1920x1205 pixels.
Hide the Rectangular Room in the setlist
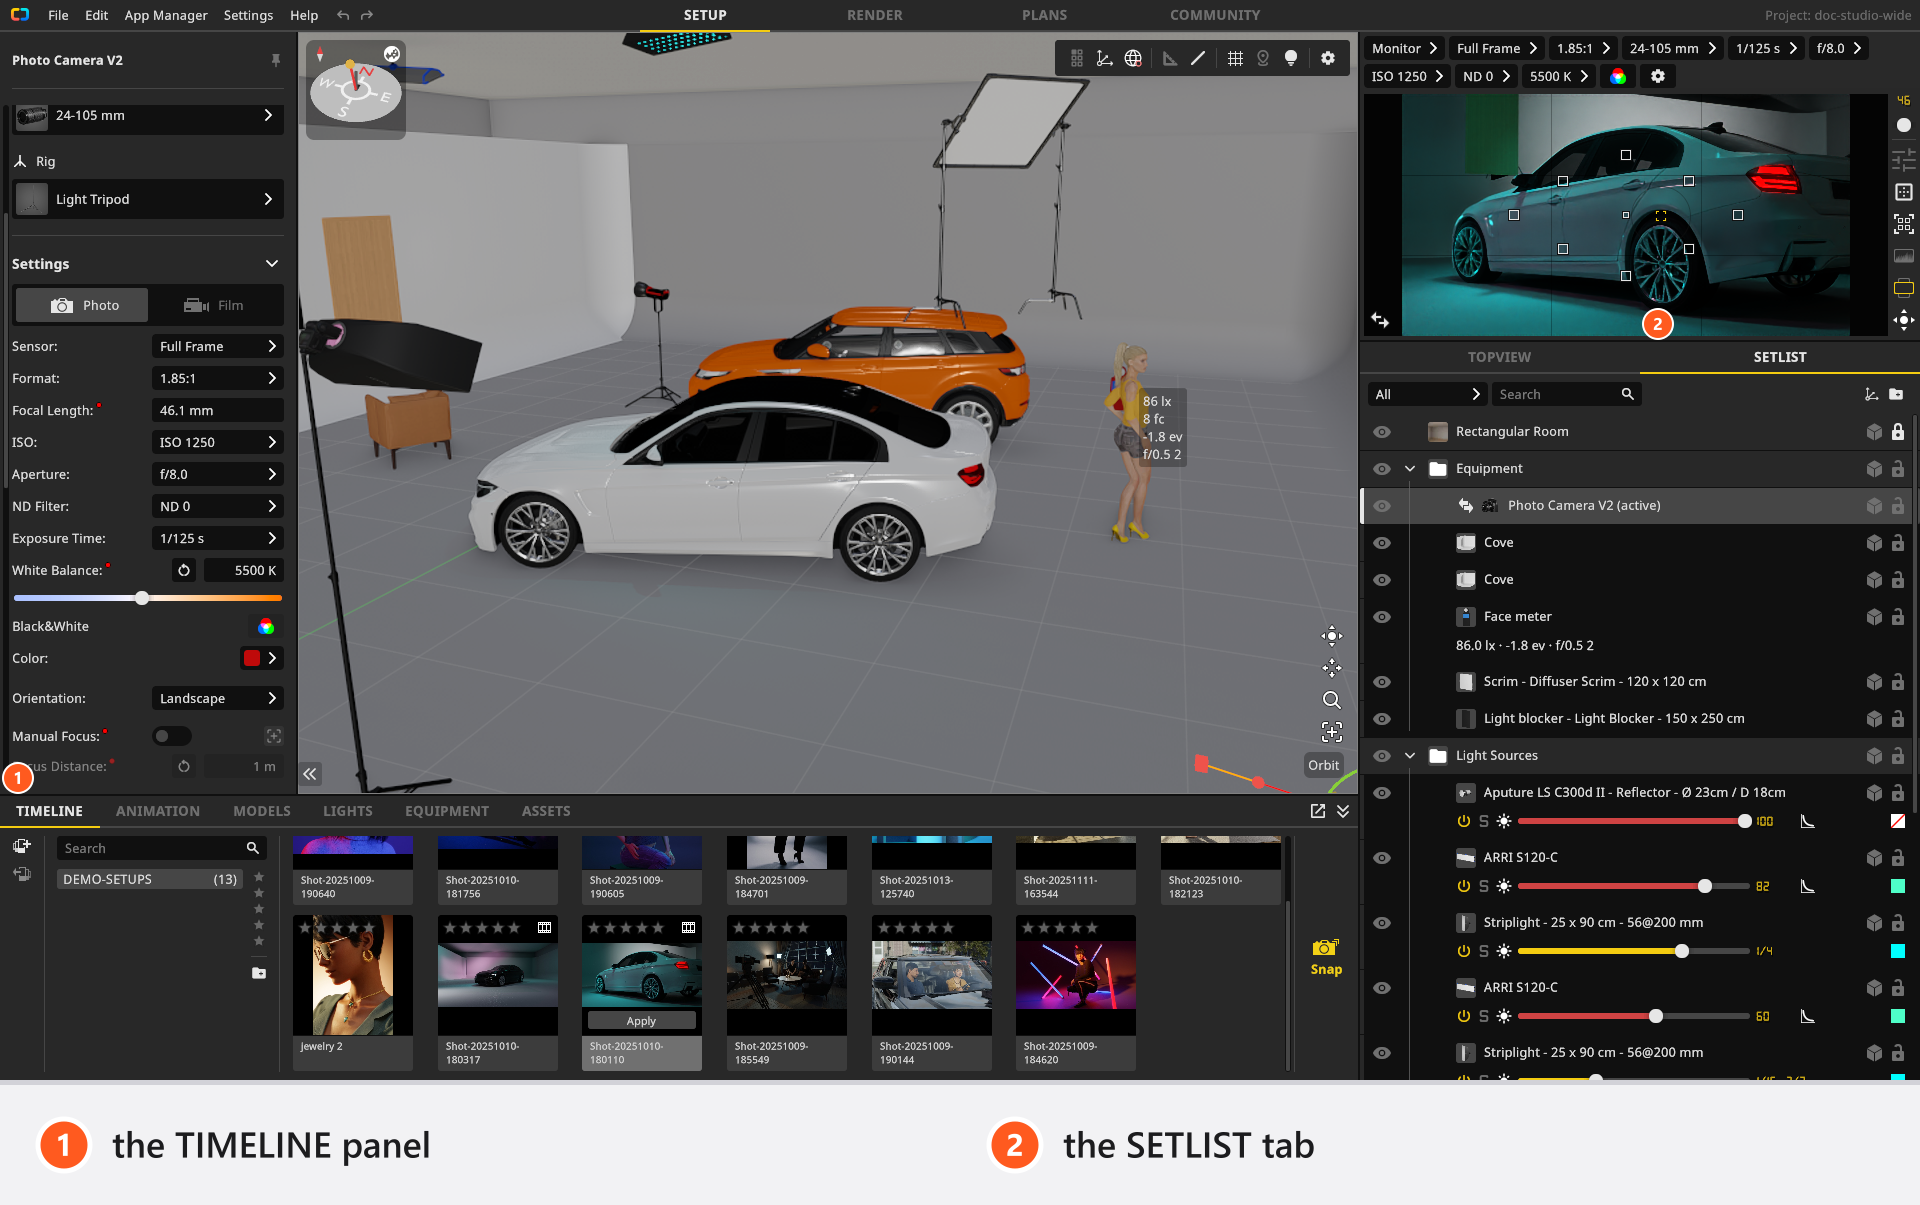click(1382, 432)
